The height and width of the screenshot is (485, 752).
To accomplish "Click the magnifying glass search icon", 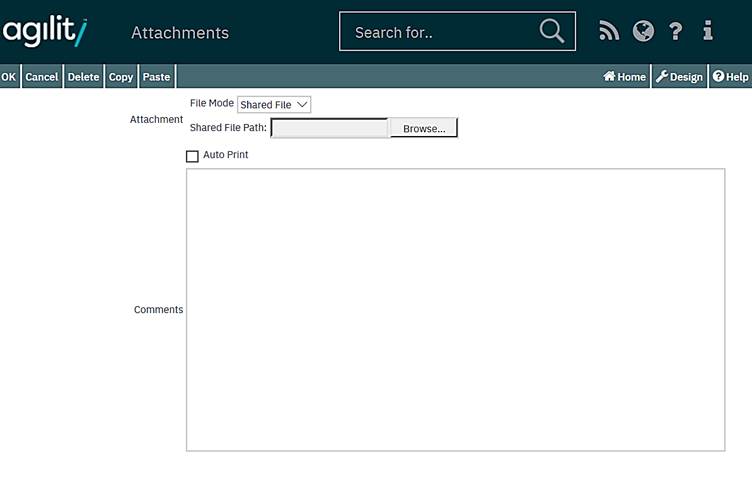I will (x=551, y=32).
